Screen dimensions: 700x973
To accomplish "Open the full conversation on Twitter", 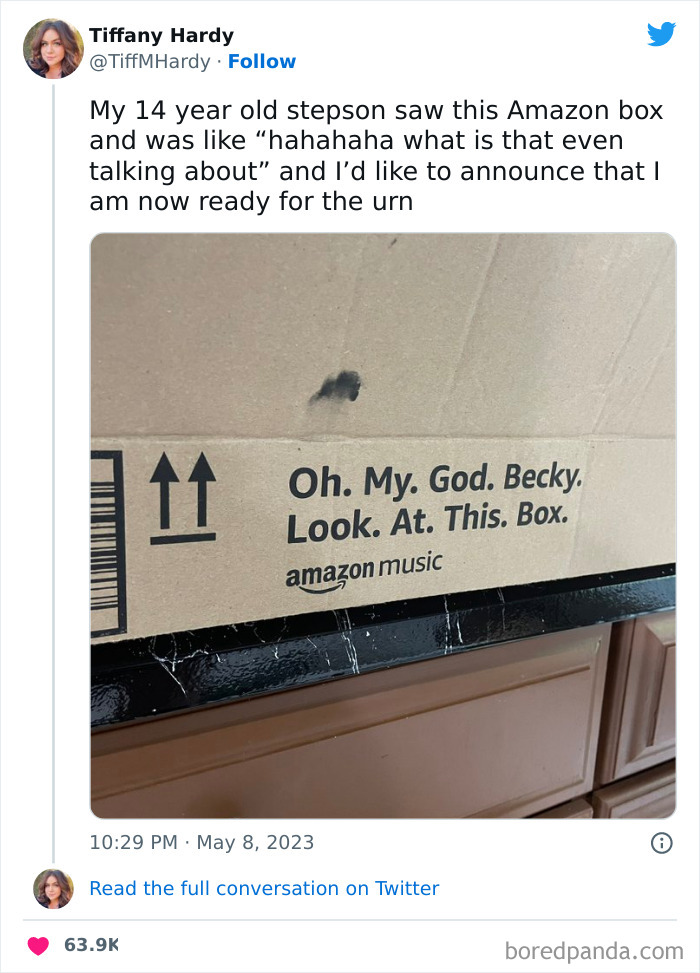I will click(264, 888).
